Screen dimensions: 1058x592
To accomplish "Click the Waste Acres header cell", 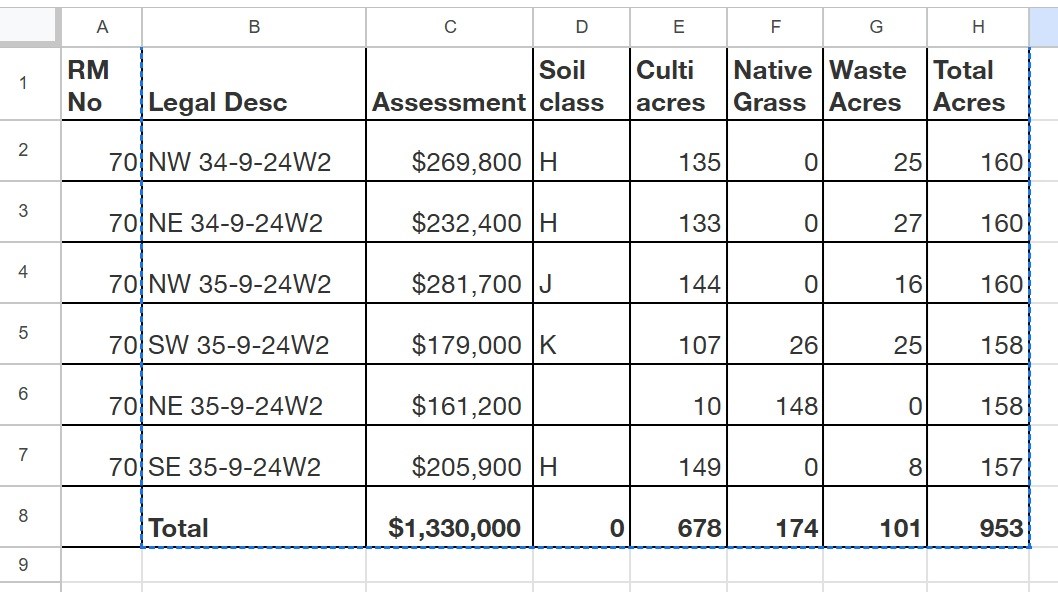I will pos(875,85).
